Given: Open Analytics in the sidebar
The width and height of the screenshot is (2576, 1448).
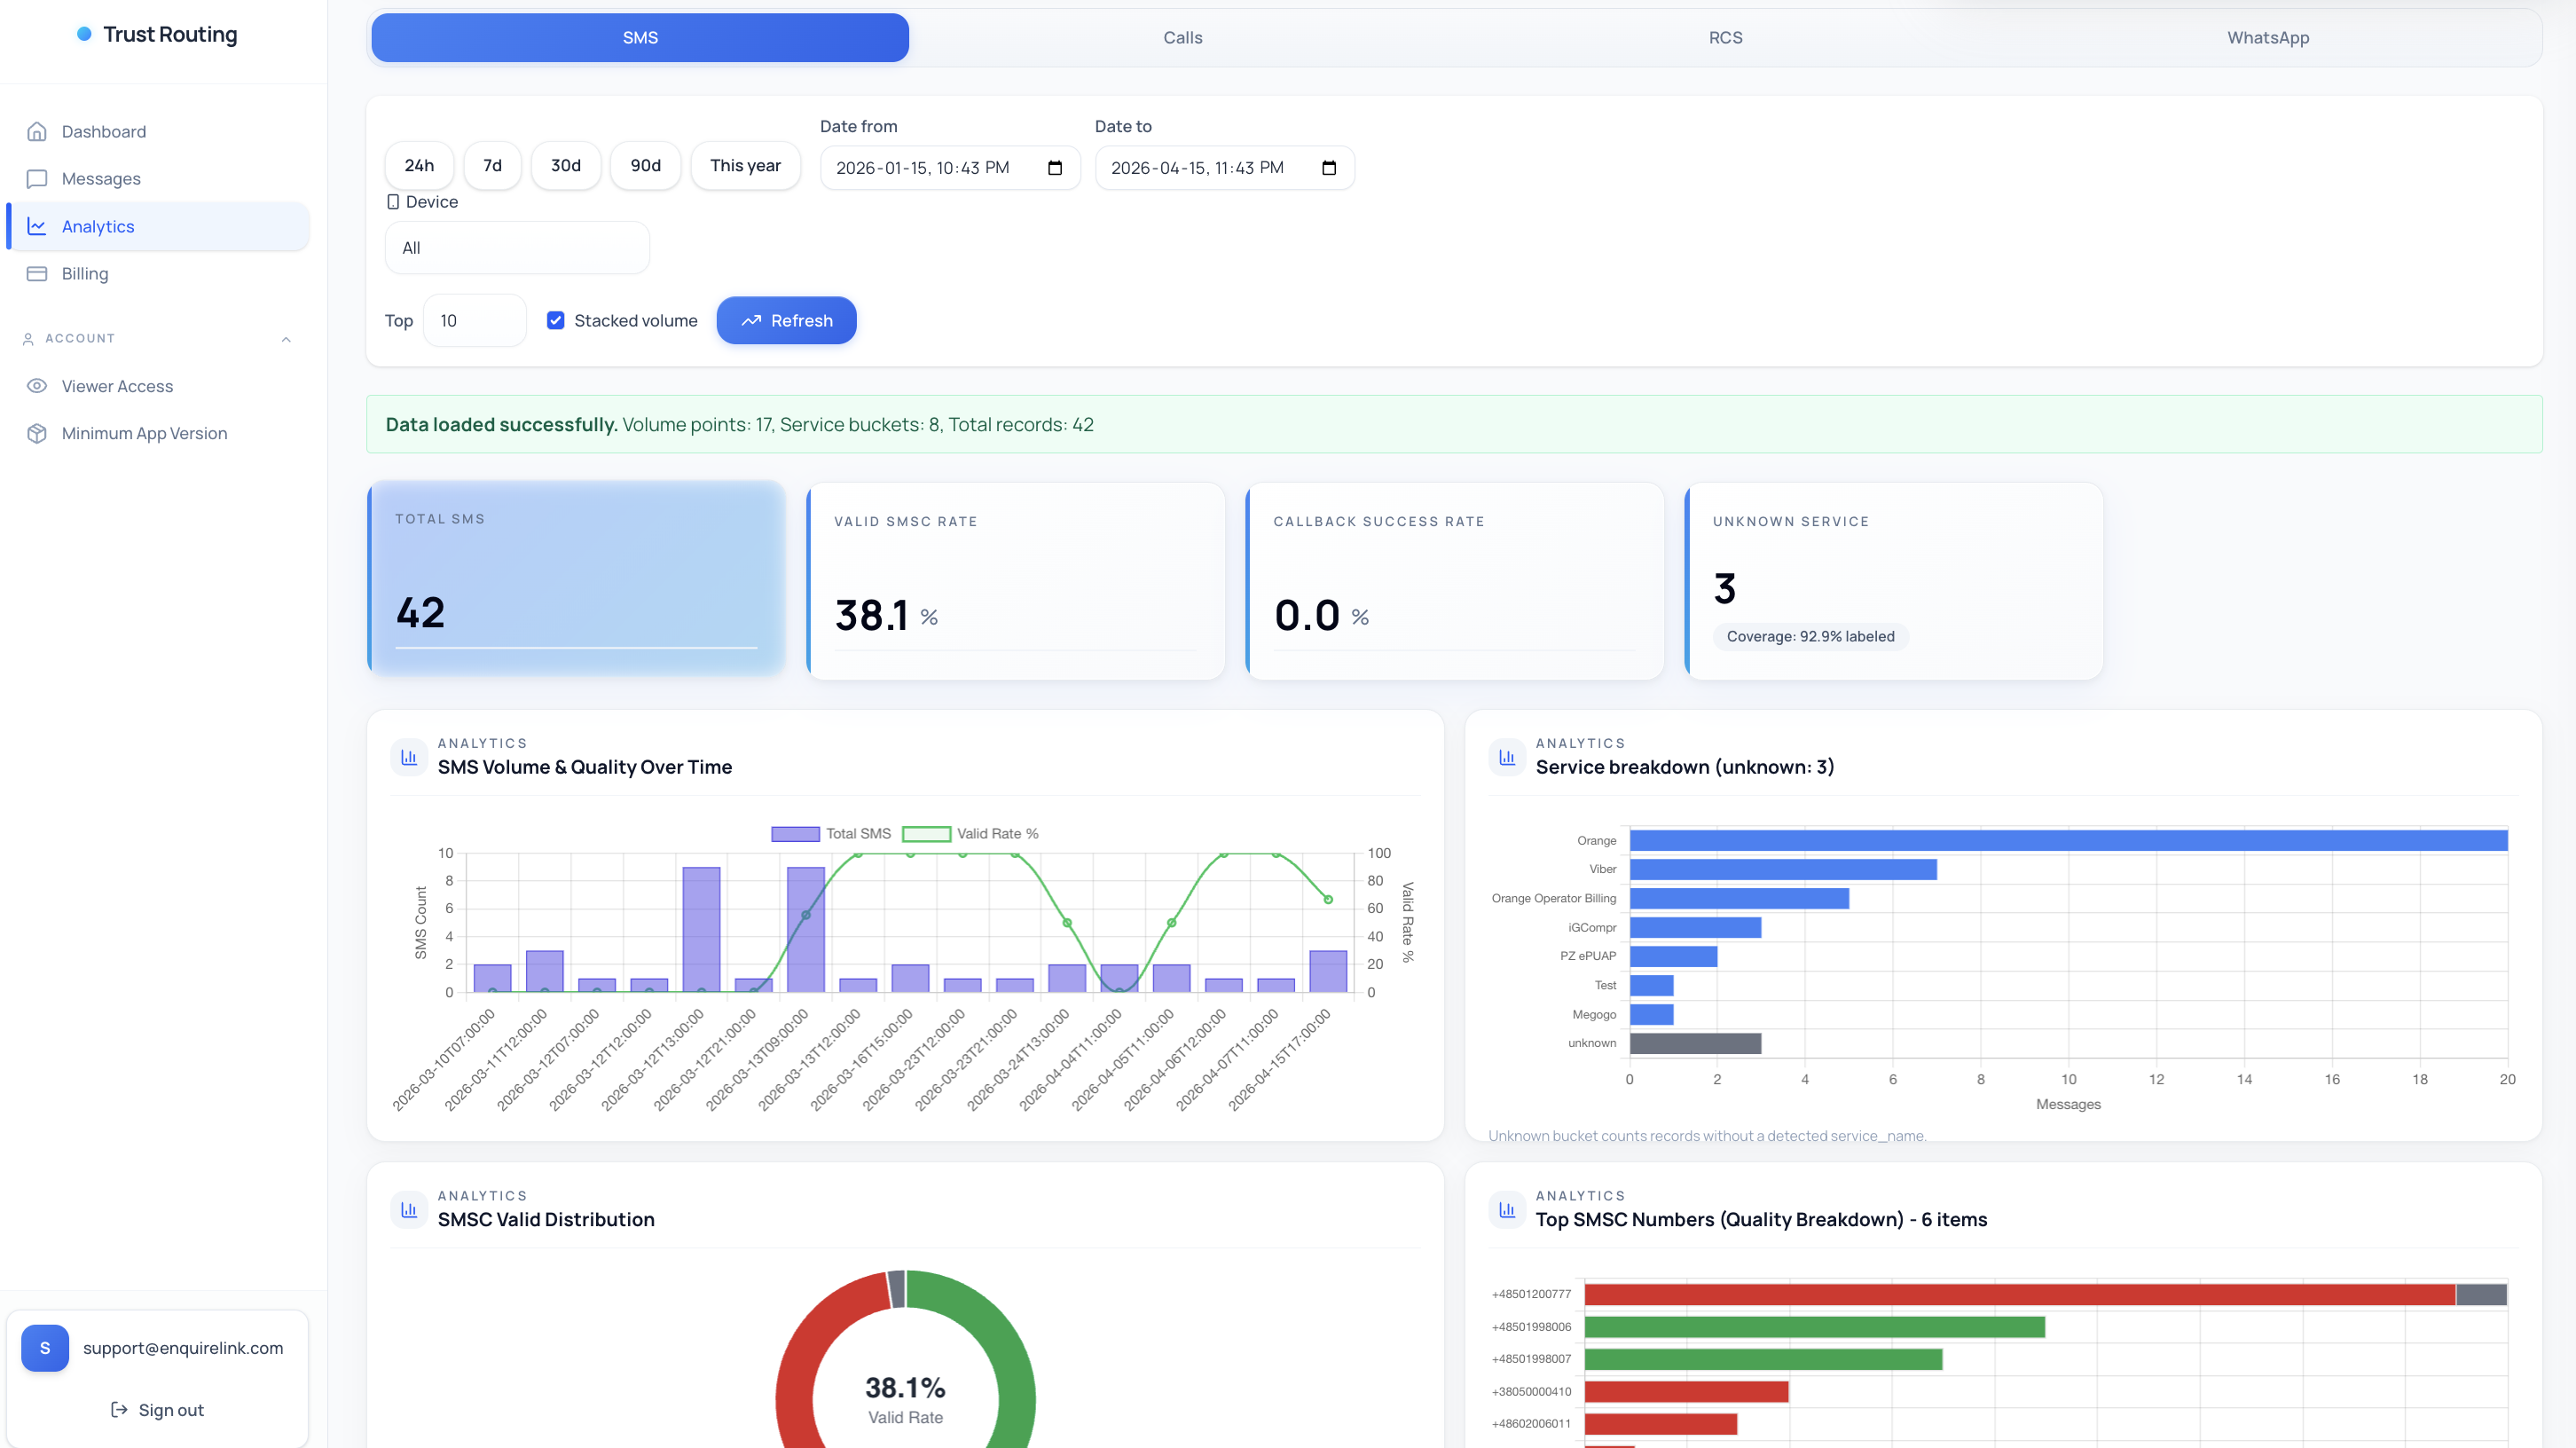Looking at the screenshot, I should pyautogui.click(x=158, y=227).
